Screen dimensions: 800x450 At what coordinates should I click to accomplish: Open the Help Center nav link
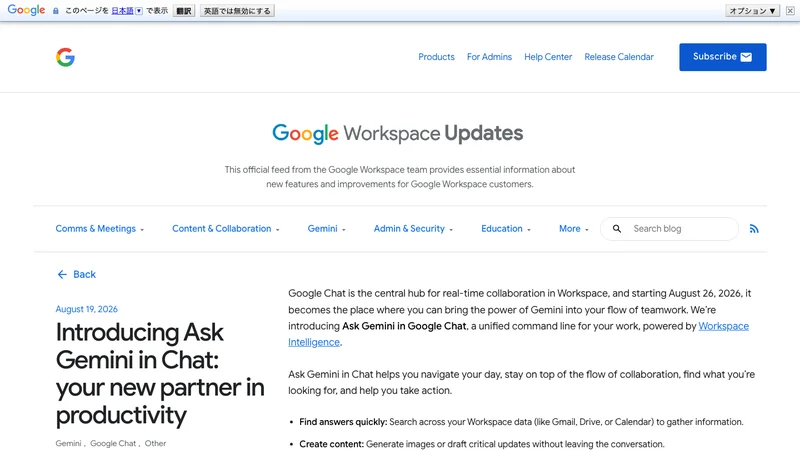548,57
